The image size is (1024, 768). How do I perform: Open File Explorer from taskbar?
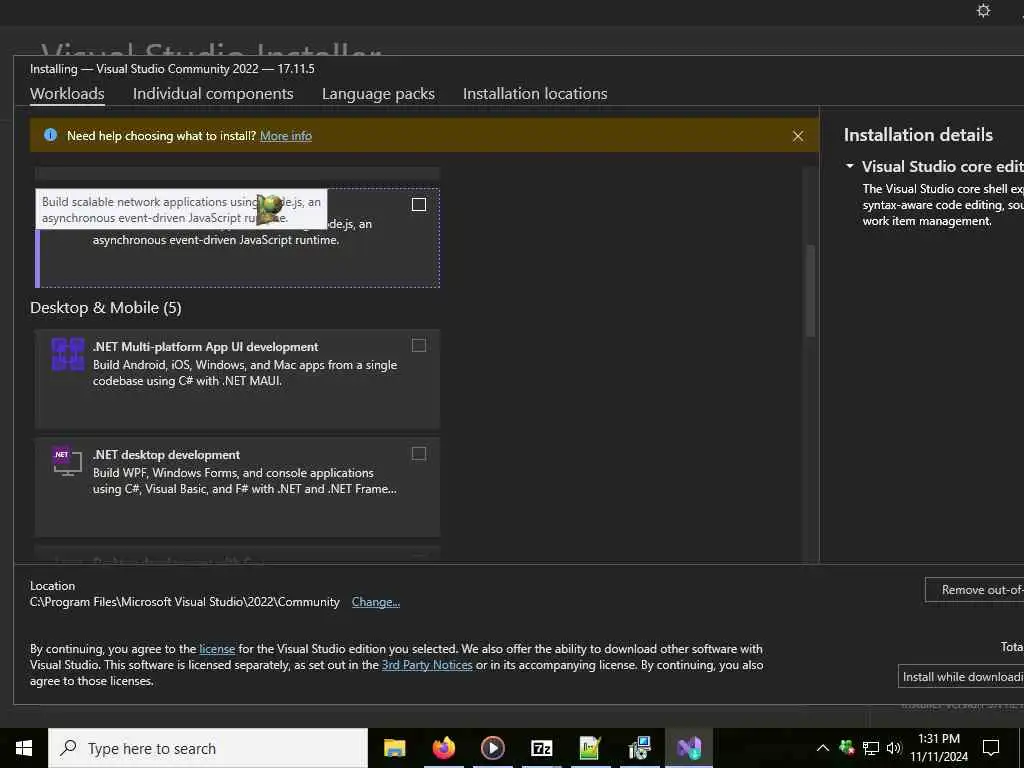pyautogui.click(x=394, y=748)
